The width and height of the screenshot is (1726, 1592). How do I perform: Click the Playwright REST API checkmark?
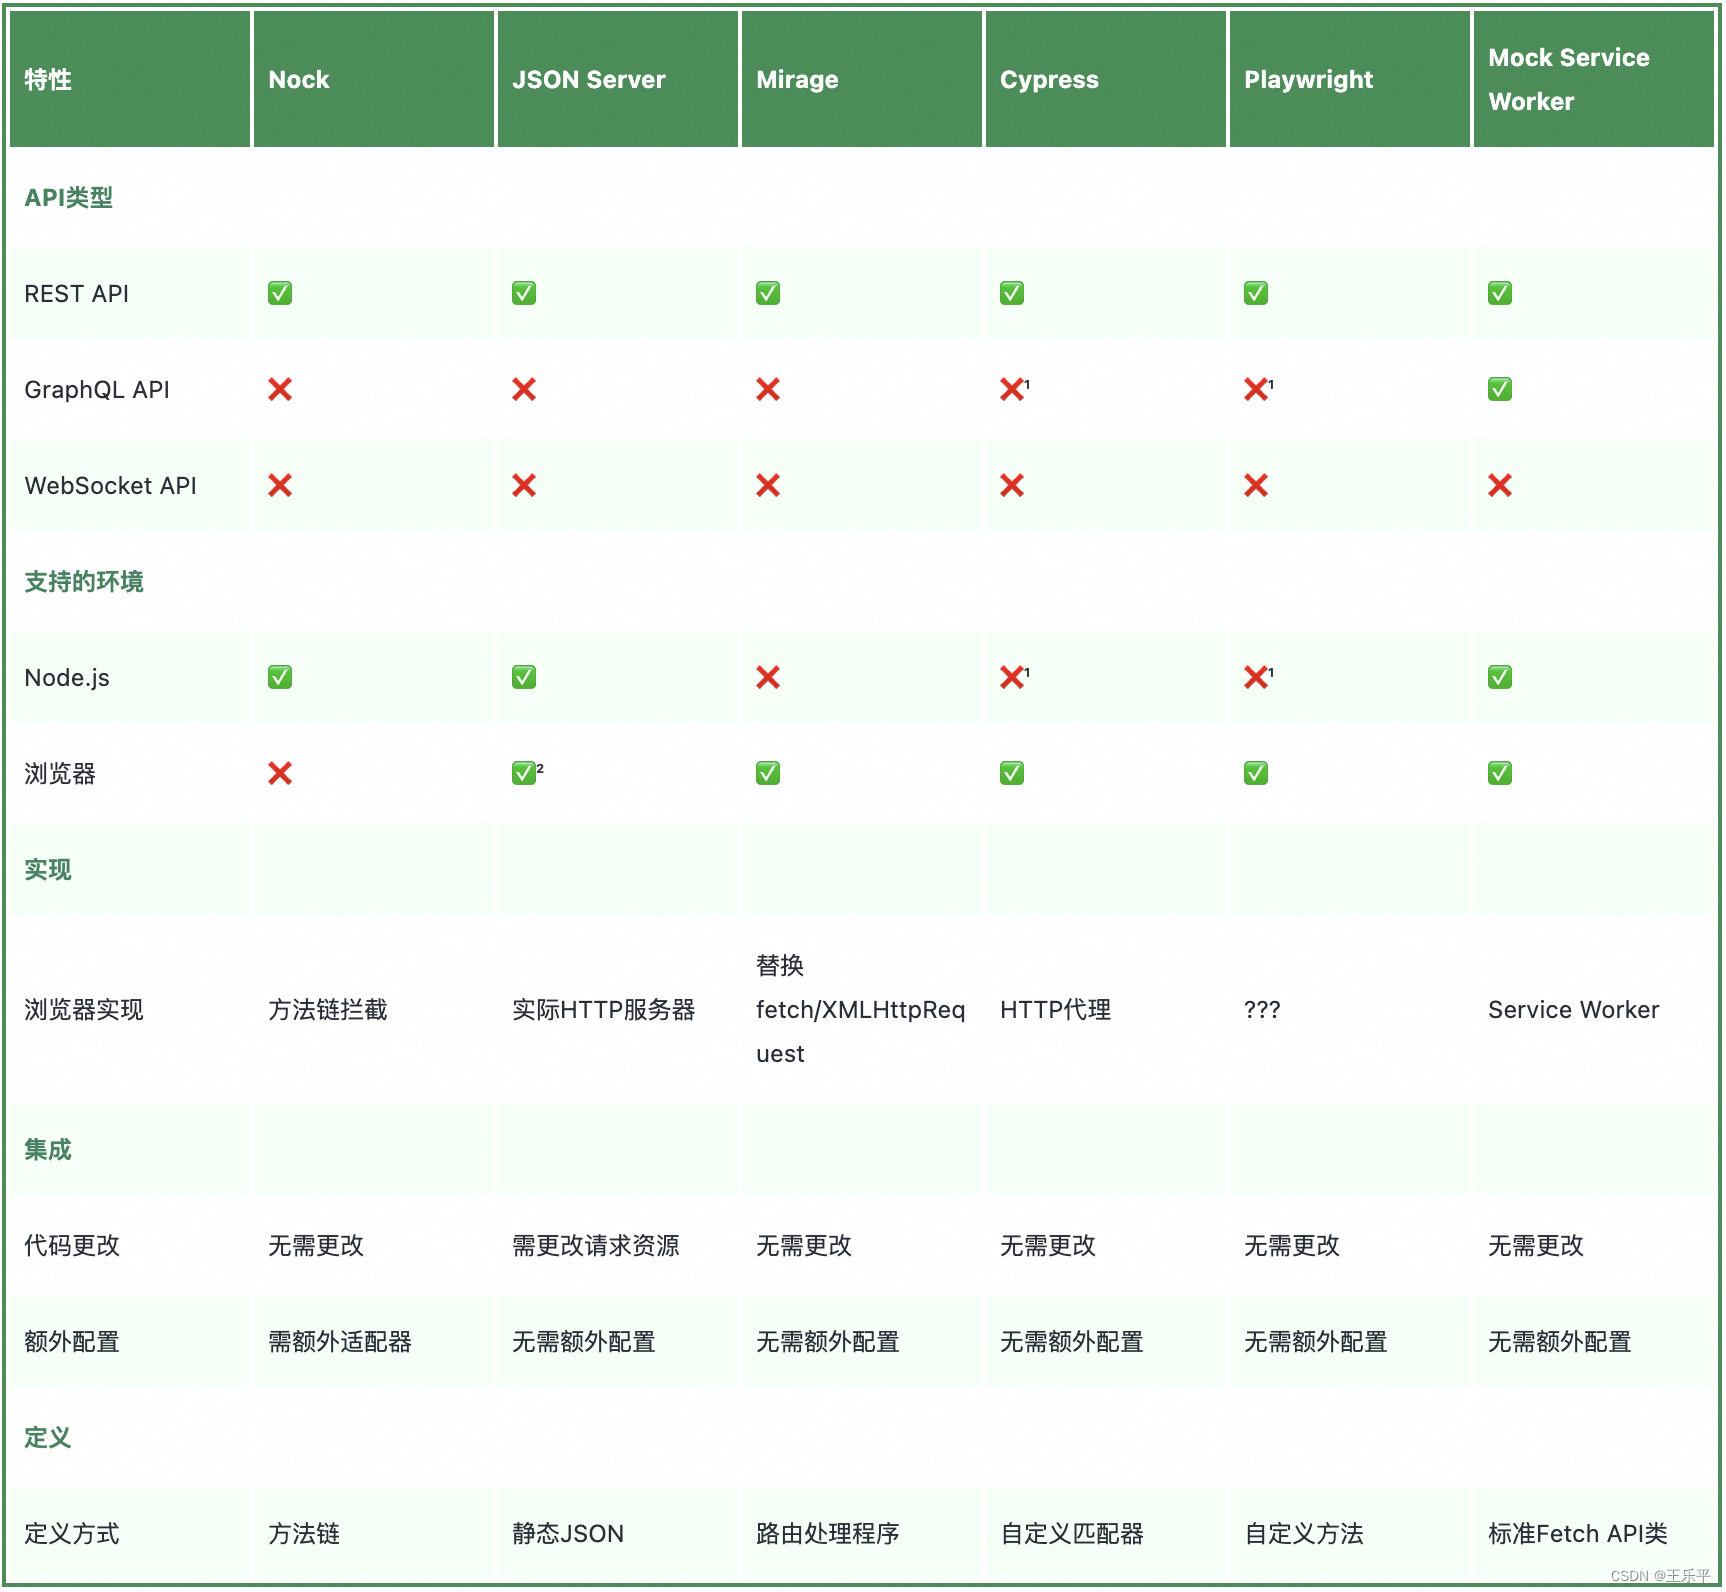1256,293
